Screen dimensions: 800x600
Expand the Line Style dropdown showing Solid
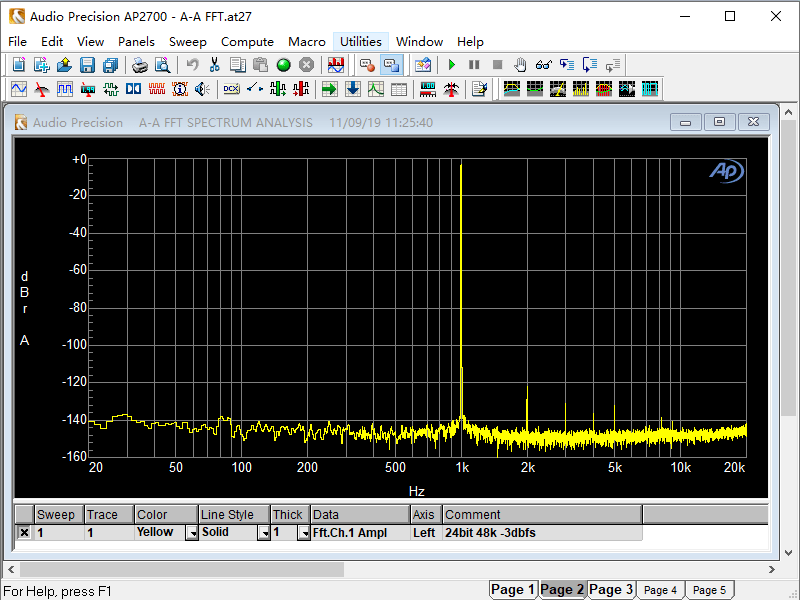(x=263, y=533)
